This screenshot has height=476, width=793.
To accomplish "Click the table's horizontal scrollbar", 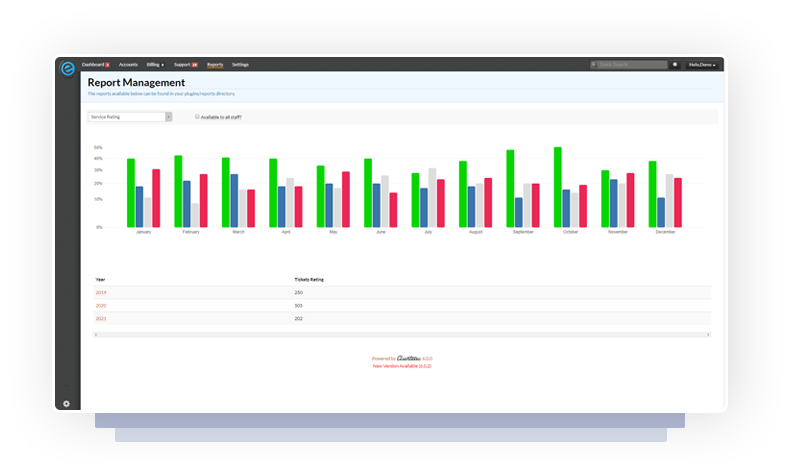I will [x=402, y=334].
